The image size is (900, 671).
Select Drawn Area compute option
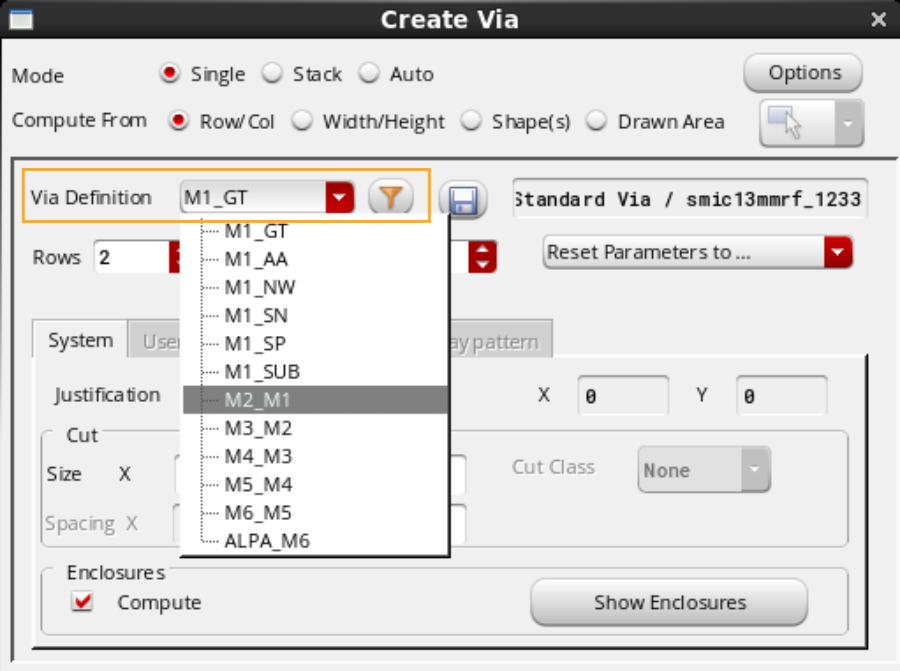(597, 121)
